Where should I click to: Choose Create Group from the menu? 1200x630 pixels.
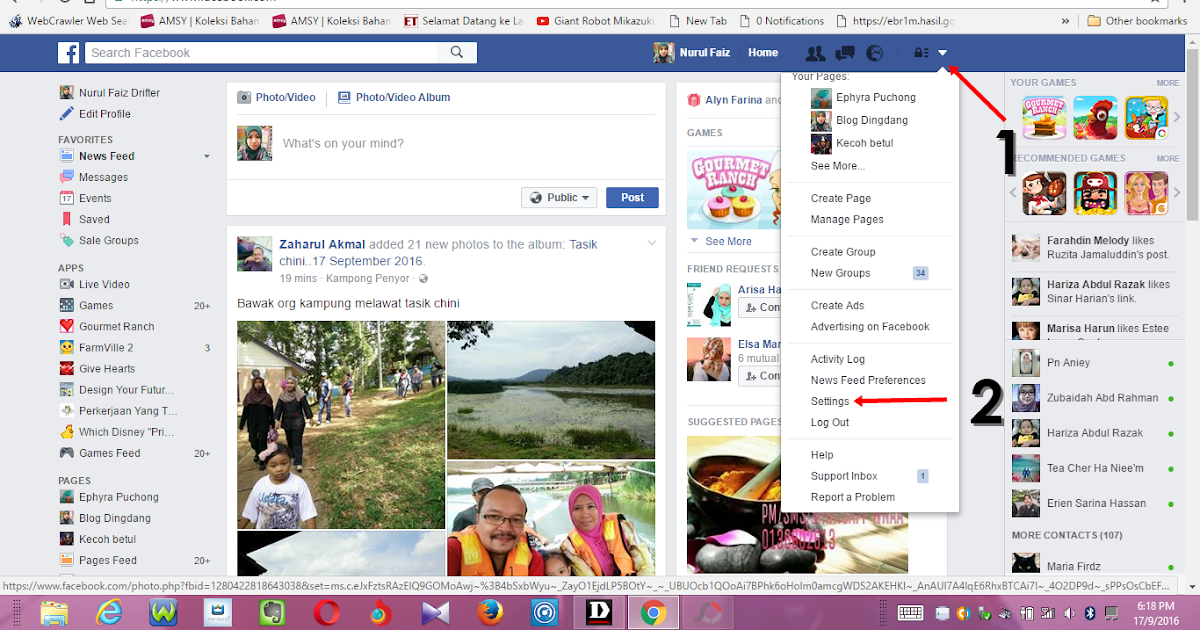[843, 252]
